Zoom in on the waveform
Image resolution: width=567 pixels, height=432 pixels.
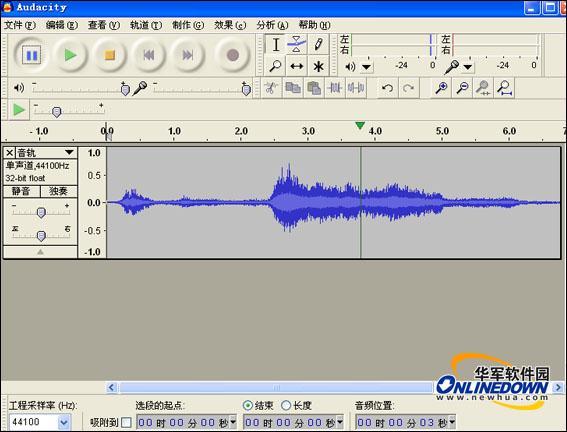(x=441, y=88)
